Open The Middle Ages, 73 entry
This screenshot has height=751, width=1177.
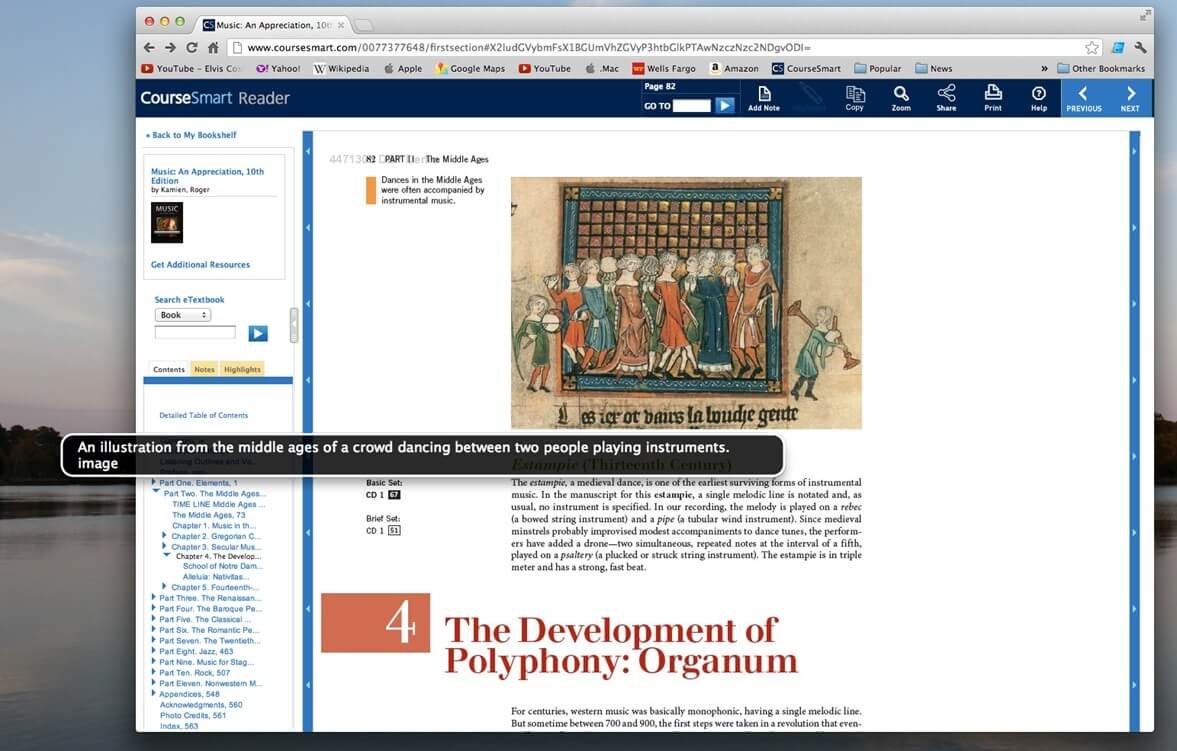click(209, 515)
